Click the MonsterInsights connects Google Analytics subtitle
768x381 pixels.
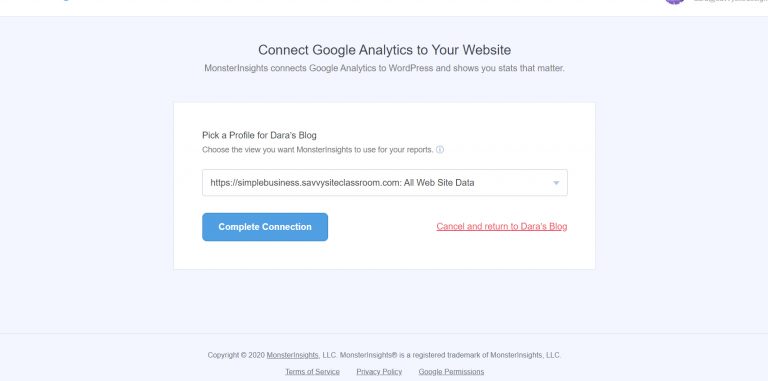coord(384,68)
